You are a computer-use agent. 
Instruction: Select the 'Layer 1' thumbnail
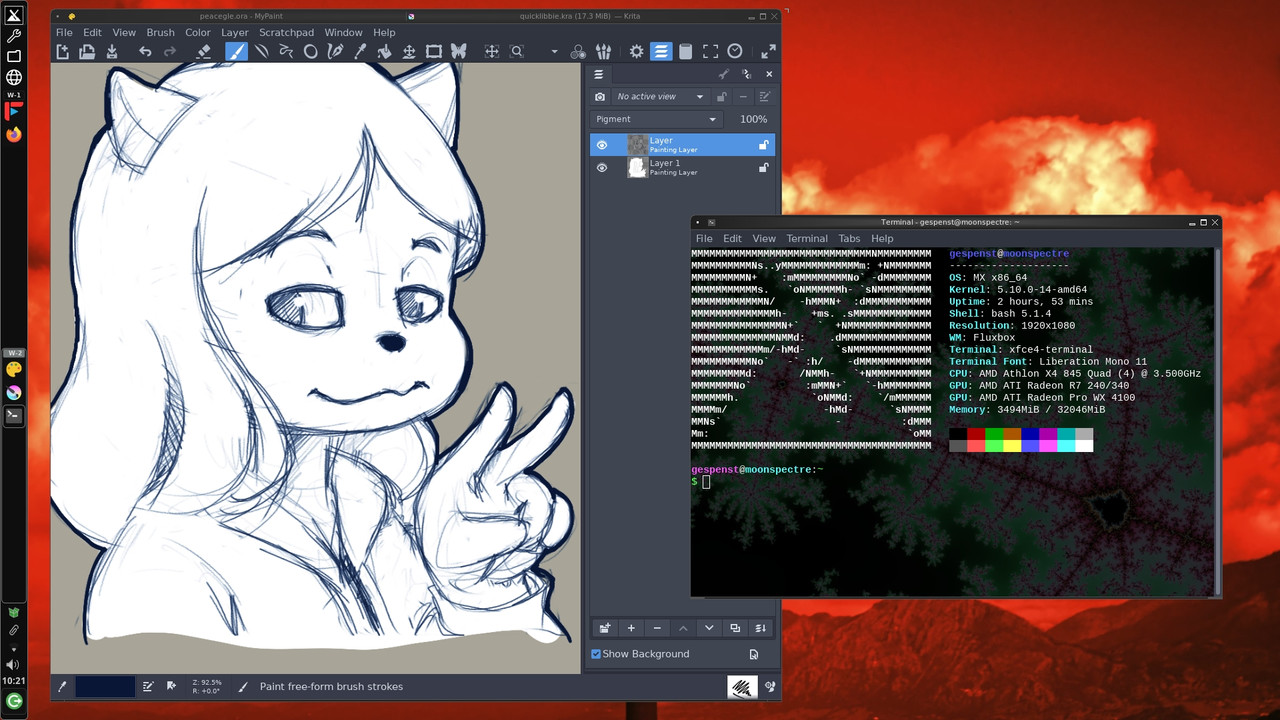point(637,168)
